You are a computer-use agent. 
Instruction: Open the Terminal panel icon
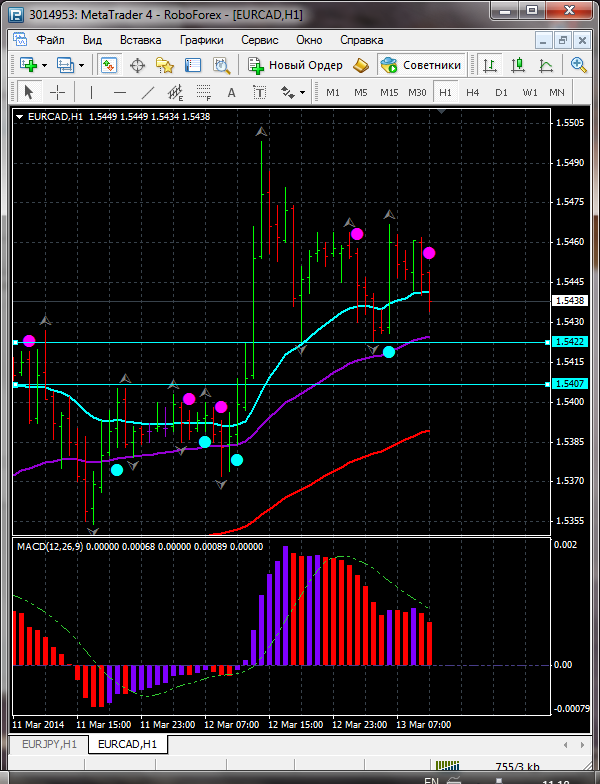pyautogui.click(x=192, y=65)
